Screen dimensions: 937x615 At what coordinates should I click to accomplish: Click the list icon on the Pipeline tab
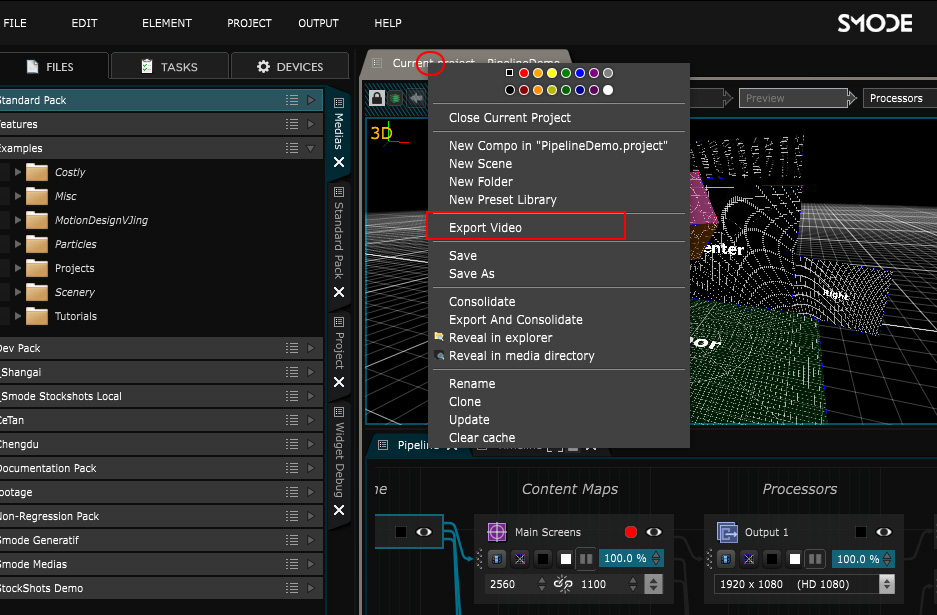click(383, 445)
